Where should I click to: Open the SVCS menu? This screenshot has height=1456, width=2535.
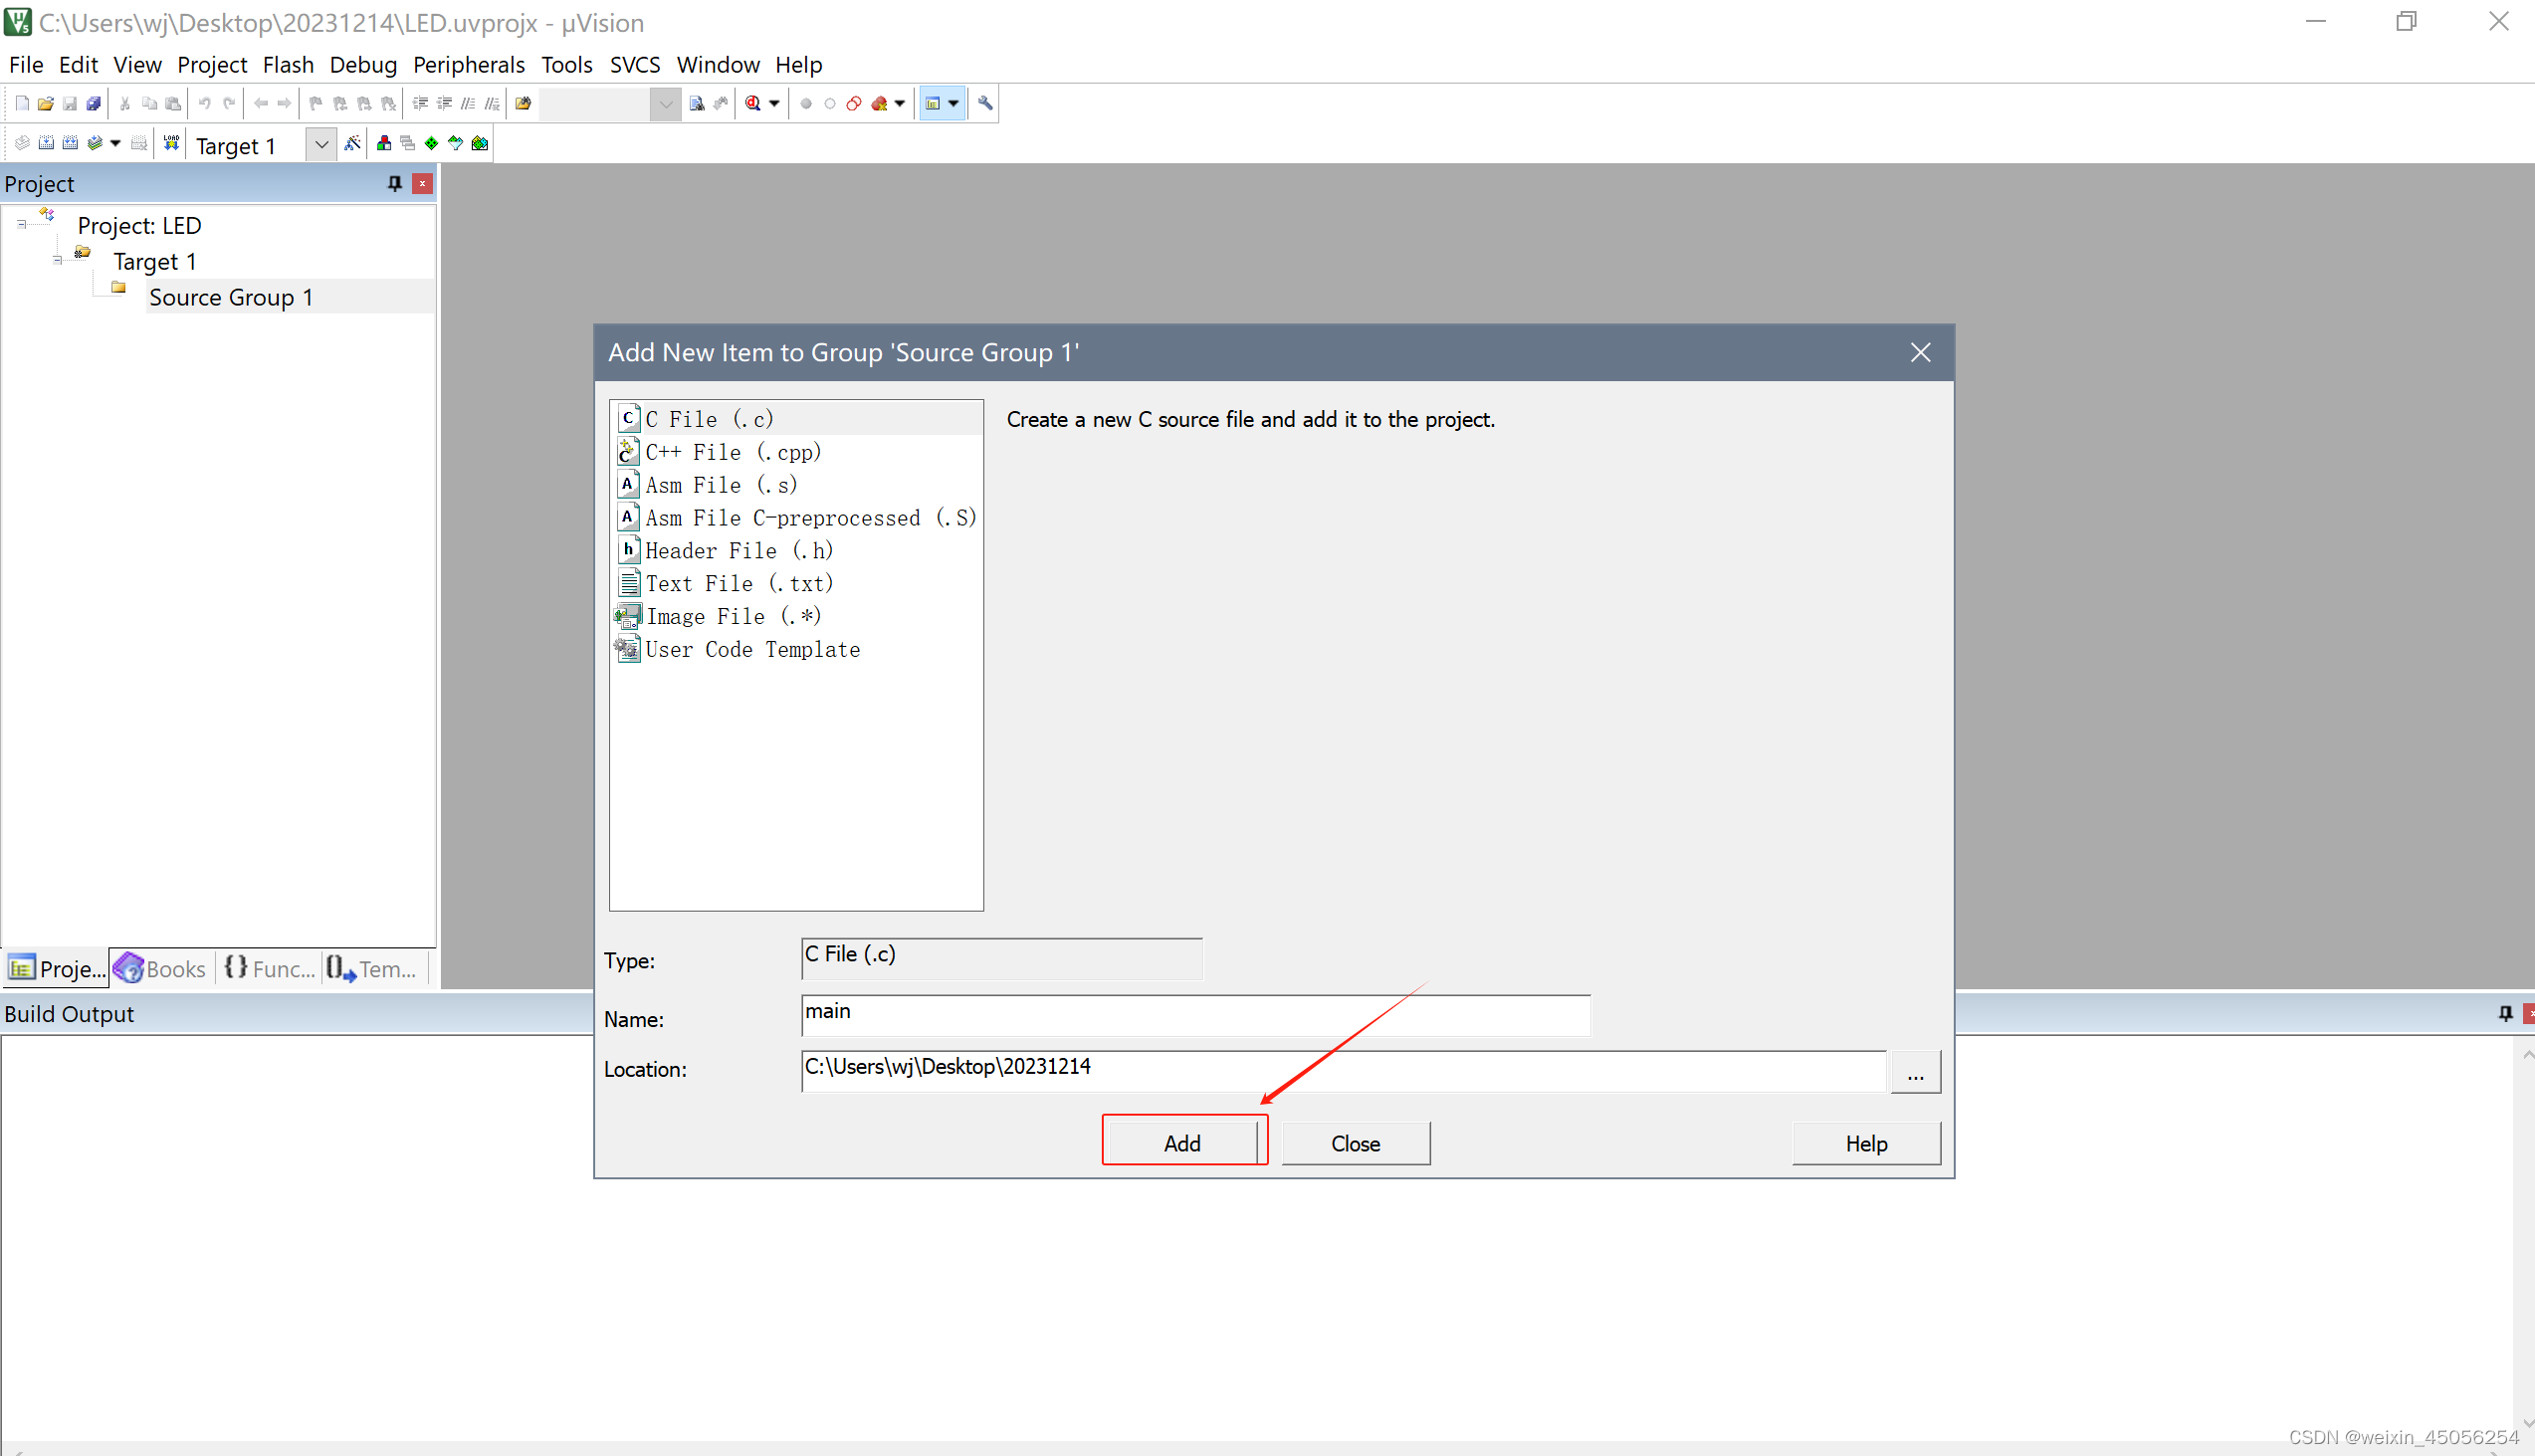[x=634, y=65]
